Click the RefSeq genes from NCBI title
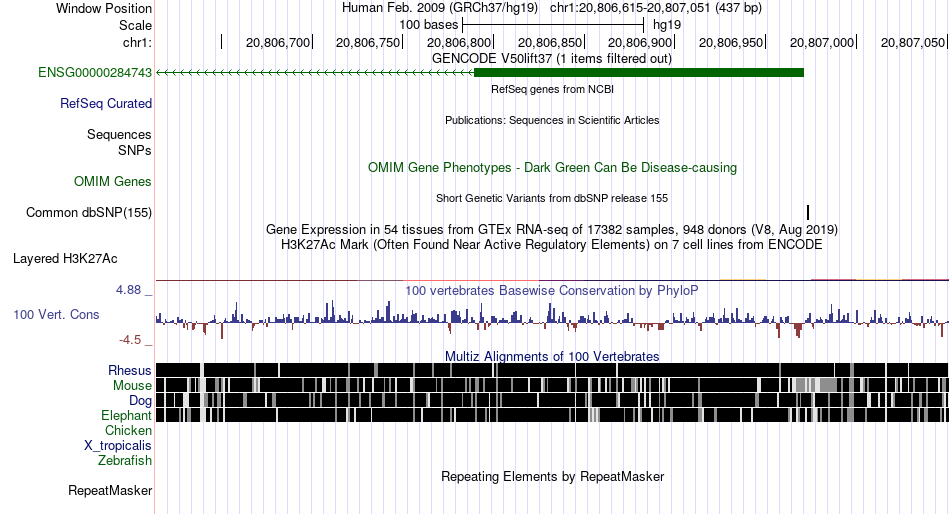Image resolution: width=950 pixels, height=514 pixels. (552, 89)
